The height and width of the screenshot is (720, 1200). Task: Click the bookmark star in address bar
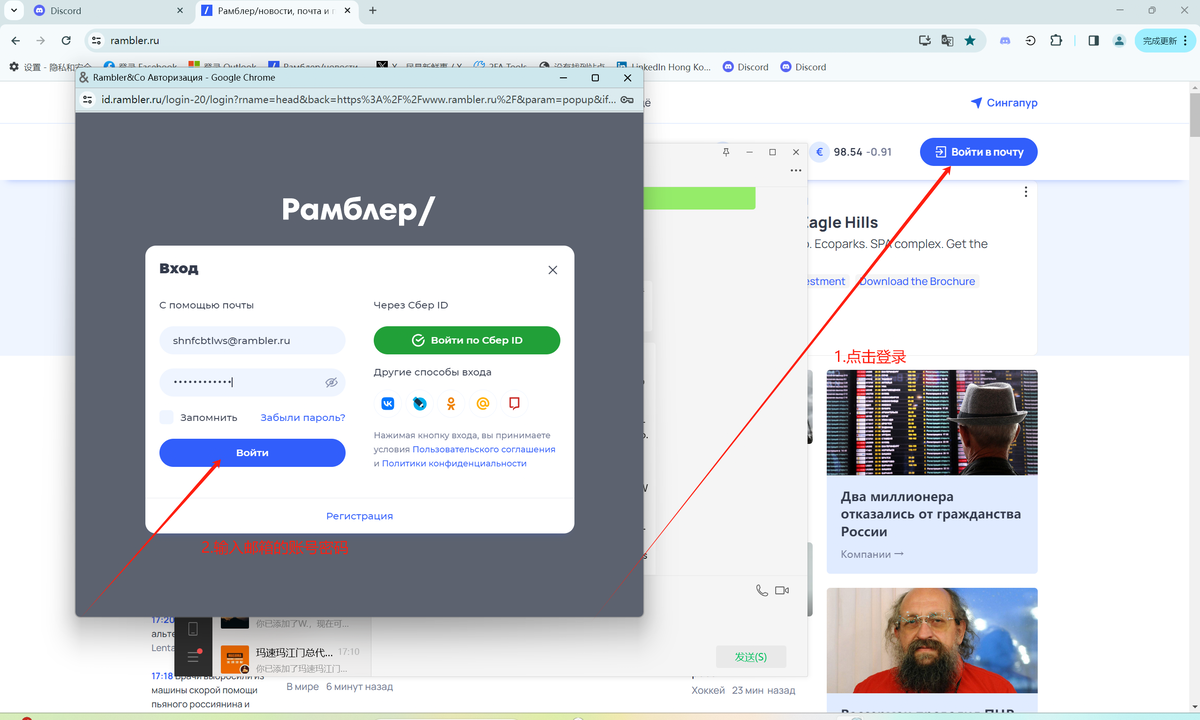(970, 41)
